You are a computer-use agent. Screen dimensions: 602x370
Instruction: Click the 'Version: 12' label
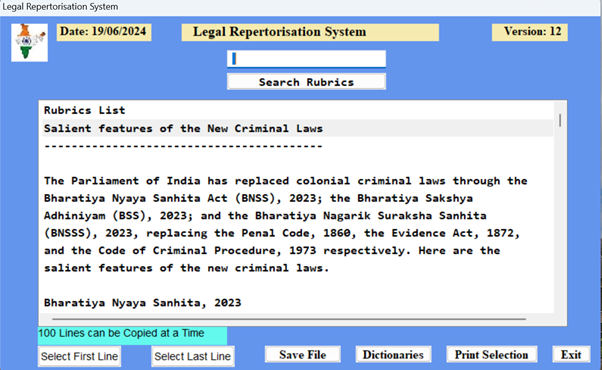coord(530,32)
